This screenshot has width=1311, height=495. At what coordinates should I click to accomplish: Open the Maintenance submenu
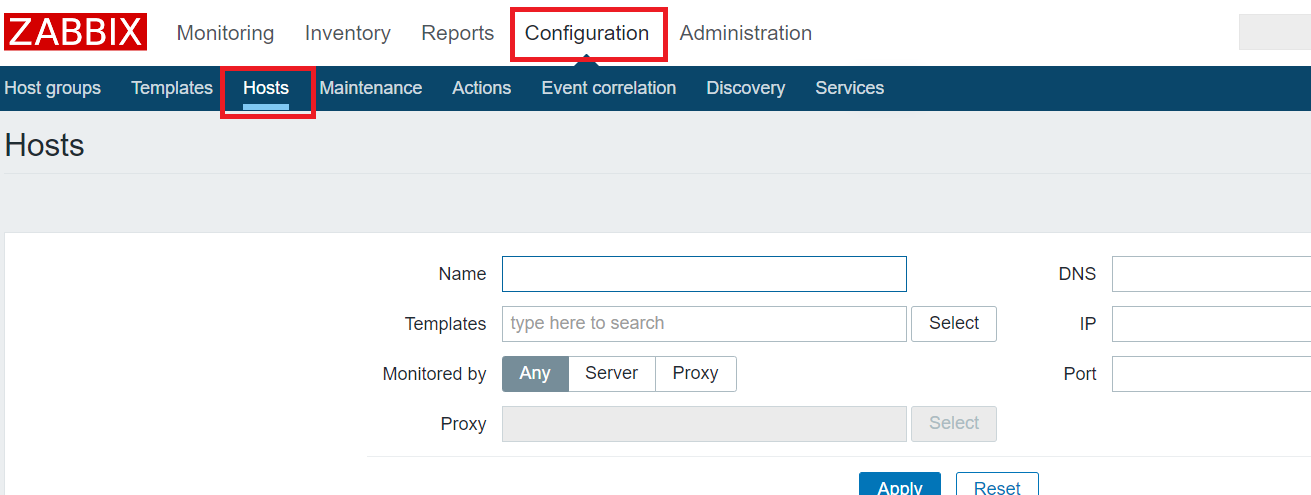click(x=371, y=88)
